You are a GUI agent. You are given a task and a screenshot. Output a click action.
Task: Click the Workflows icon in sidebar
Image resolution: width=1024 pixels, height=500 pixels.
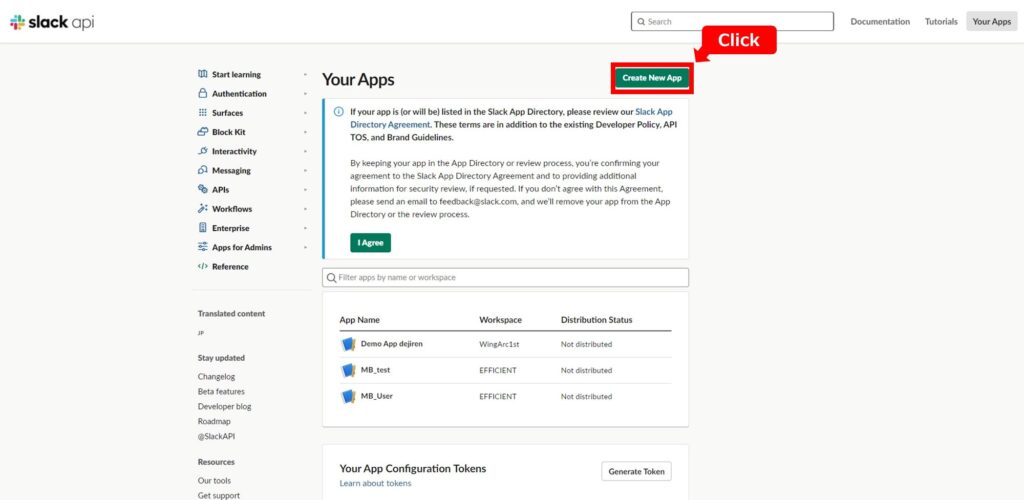(202, 209)
